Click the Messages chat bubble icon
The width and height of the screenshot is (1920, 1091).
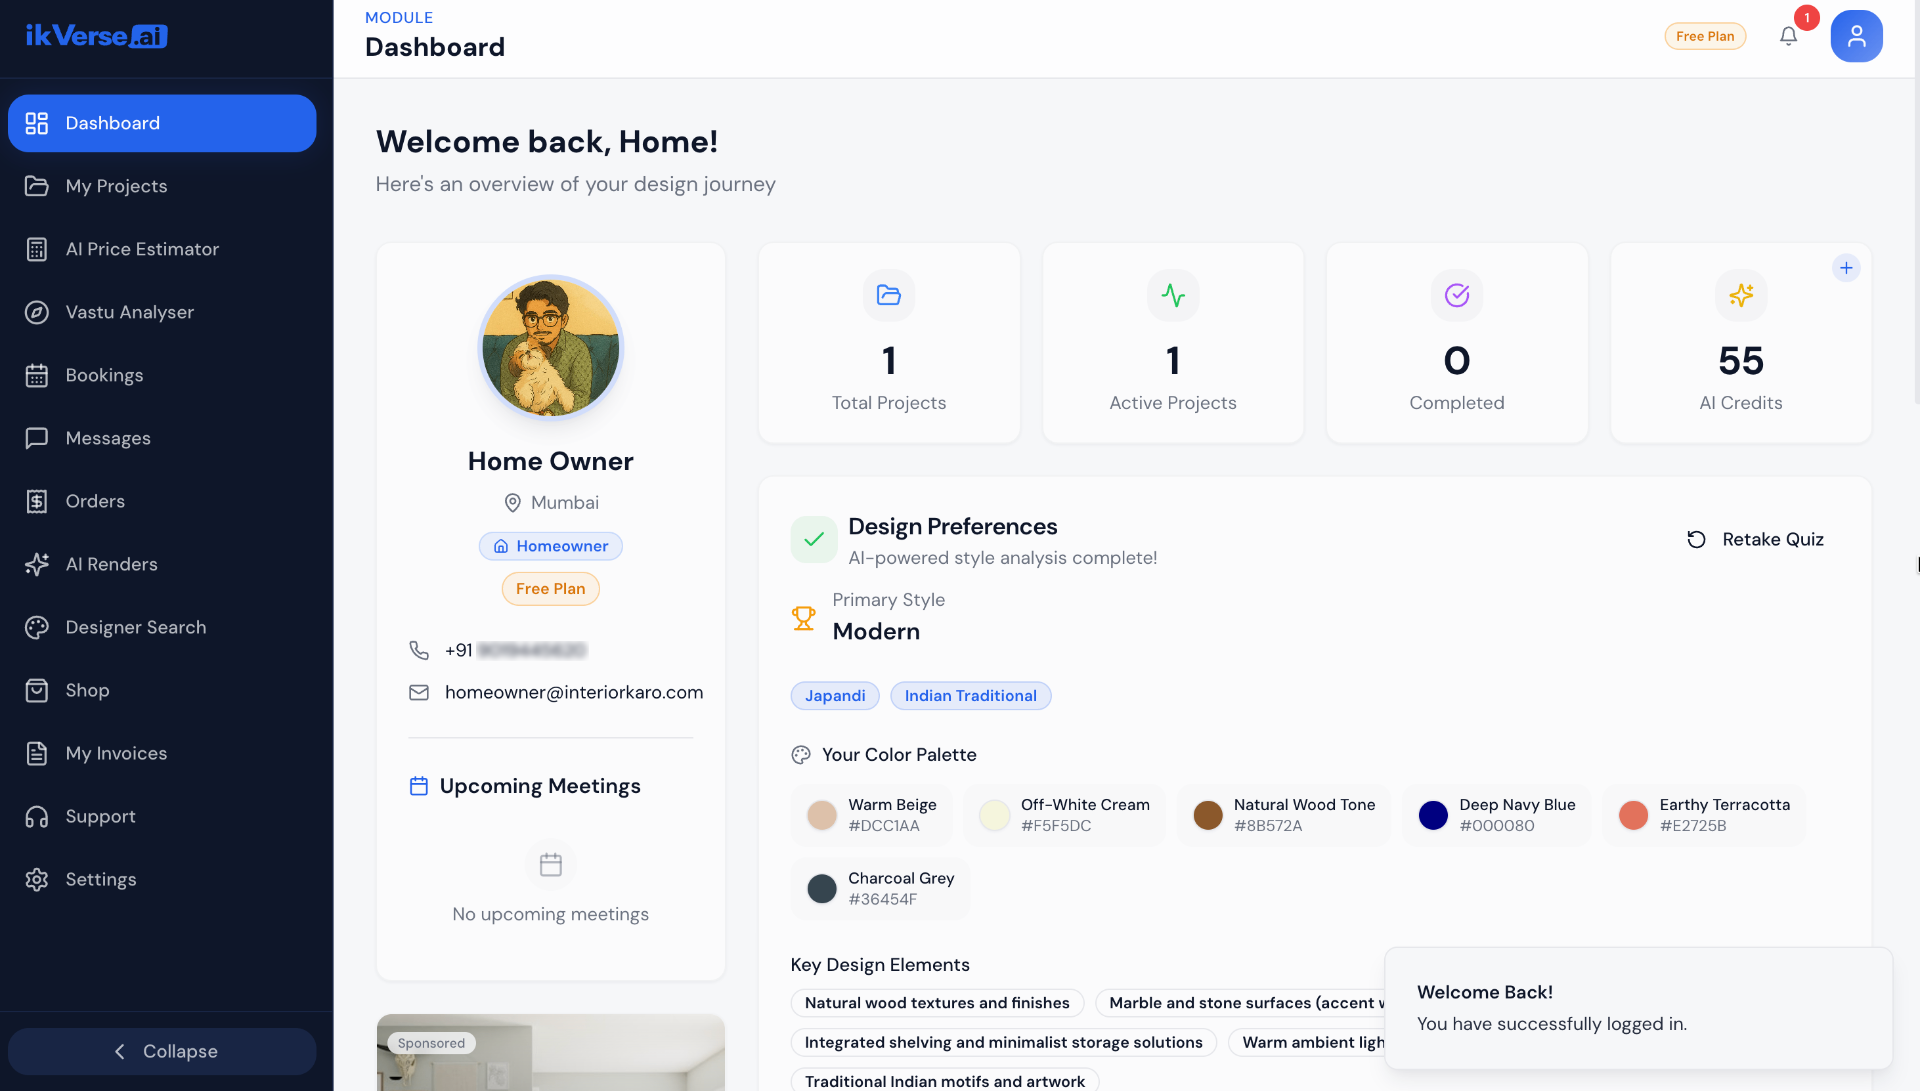(x=37, y=438)
